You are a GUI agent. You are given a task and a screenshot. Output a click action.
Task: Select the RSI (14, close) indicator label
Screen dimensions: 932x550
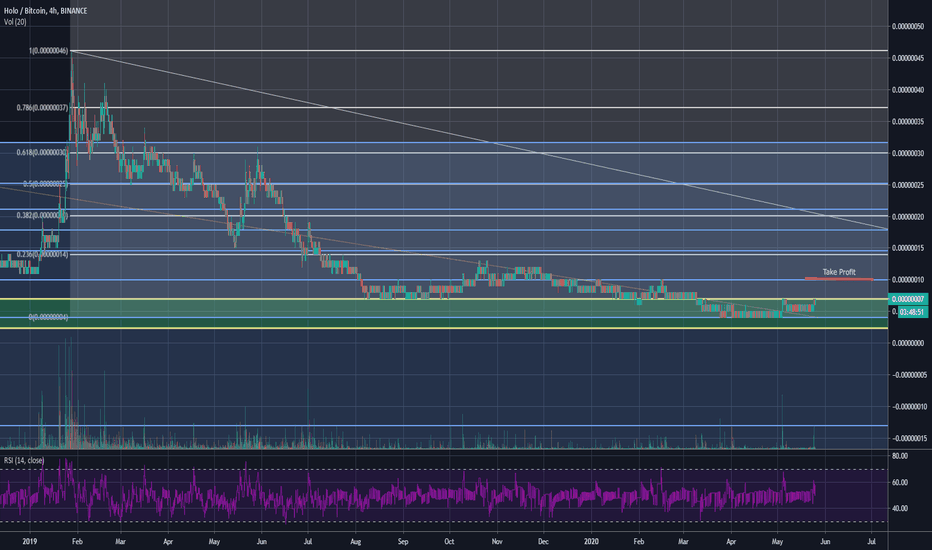click(24, 461)
